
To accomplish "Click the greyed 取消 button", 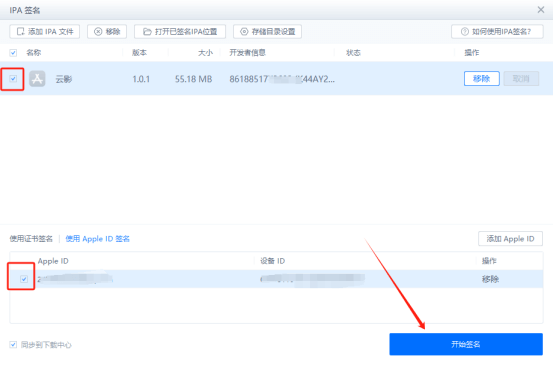I will [521, 79].
